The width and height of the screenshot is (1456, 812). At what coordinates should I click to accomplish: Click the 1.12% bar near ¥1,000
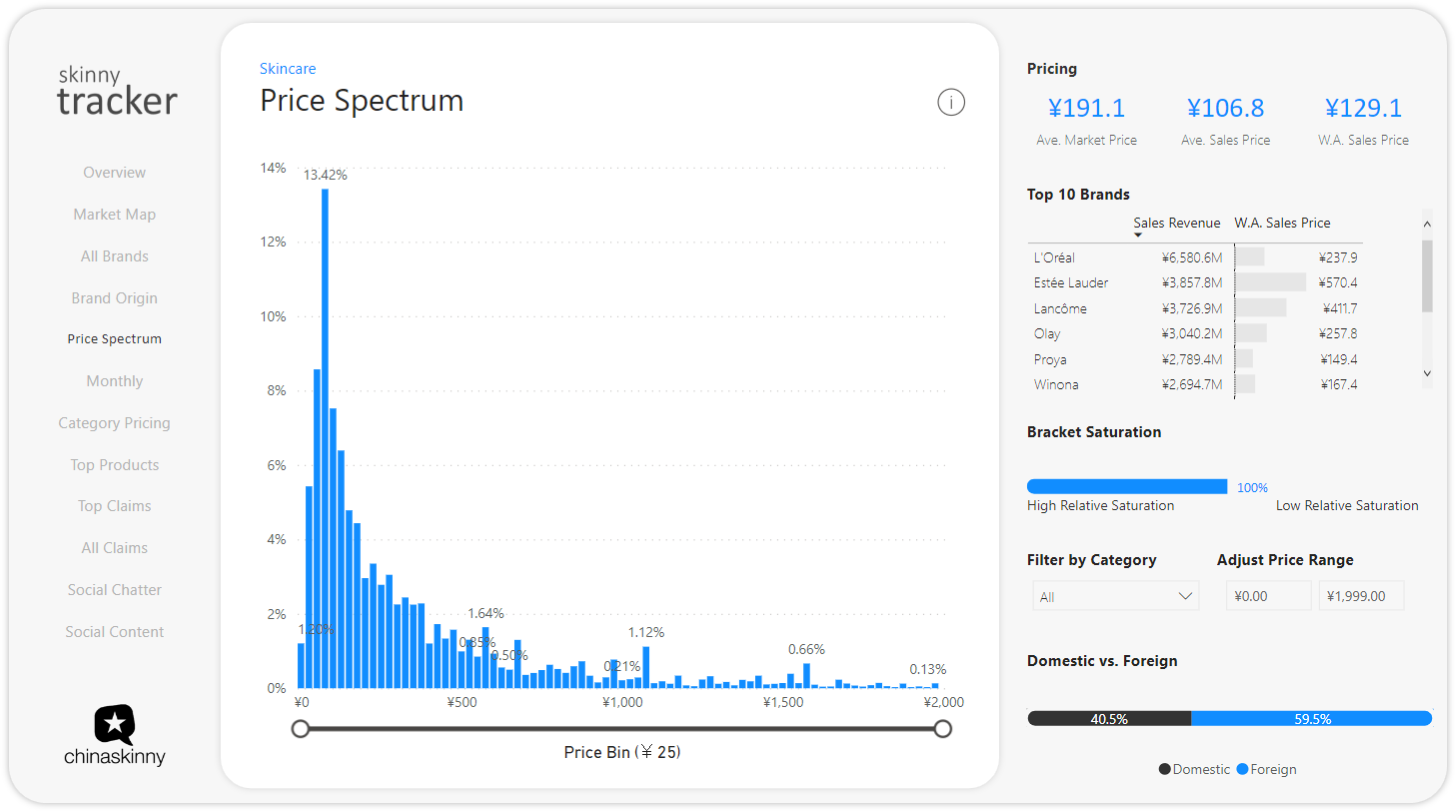pos(646,667)
